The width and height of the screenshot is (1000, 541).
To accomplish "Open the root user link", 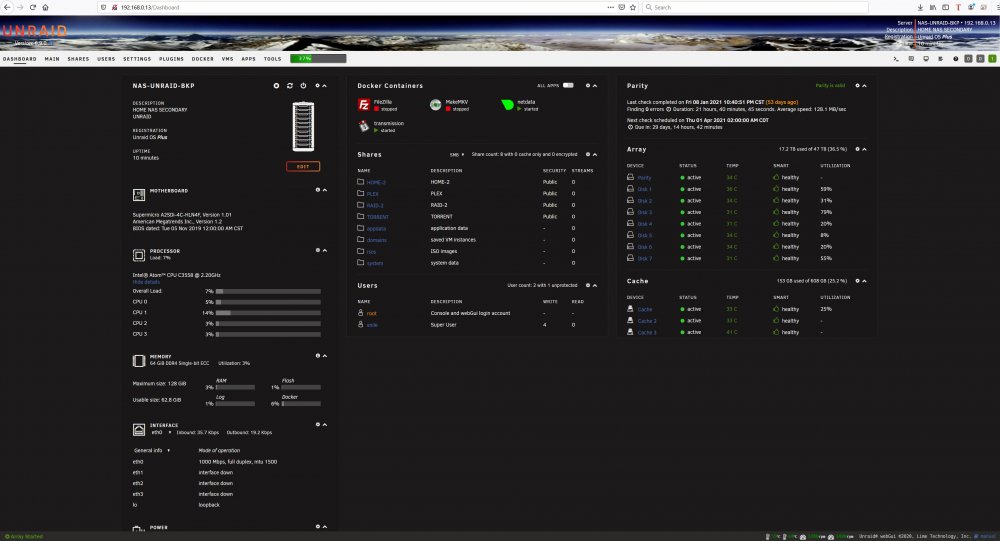I will (x=372, y=313).
